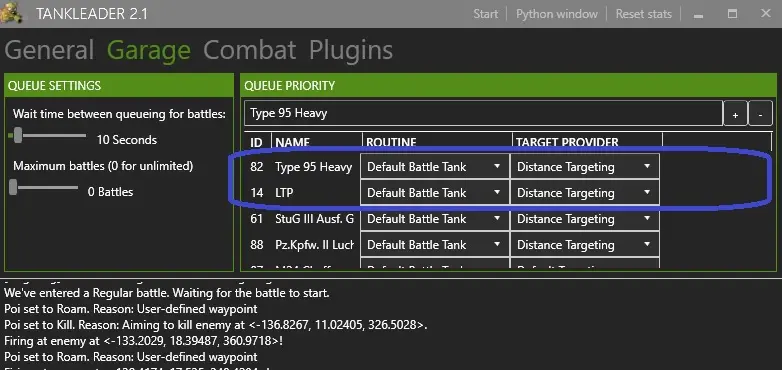Open Target Provider dropdown for Pz.Kpfw. II Luchs
Image resolution: width=782 pixels, height=370 pixels.
(585, 244)
